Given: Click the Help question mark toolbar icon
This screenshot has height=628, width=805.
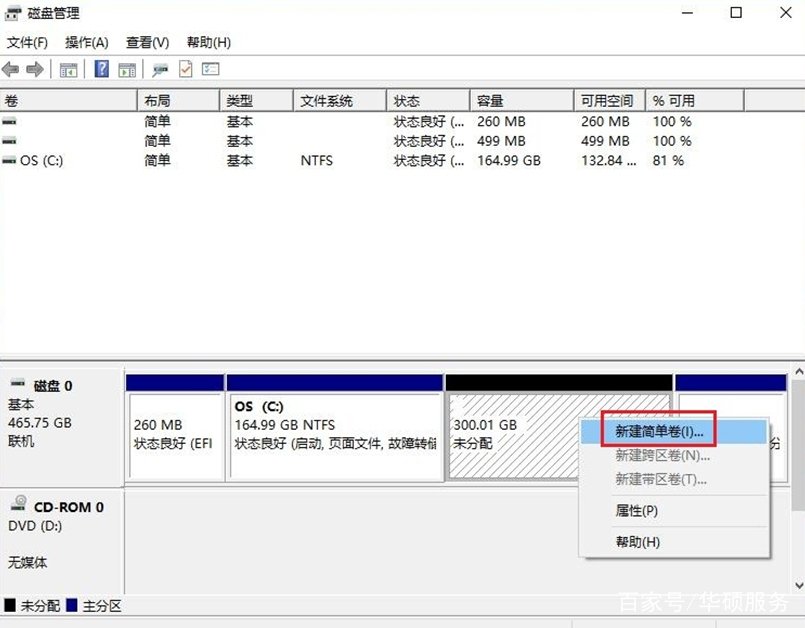Looking at the screenshot, I should (101, 68).
